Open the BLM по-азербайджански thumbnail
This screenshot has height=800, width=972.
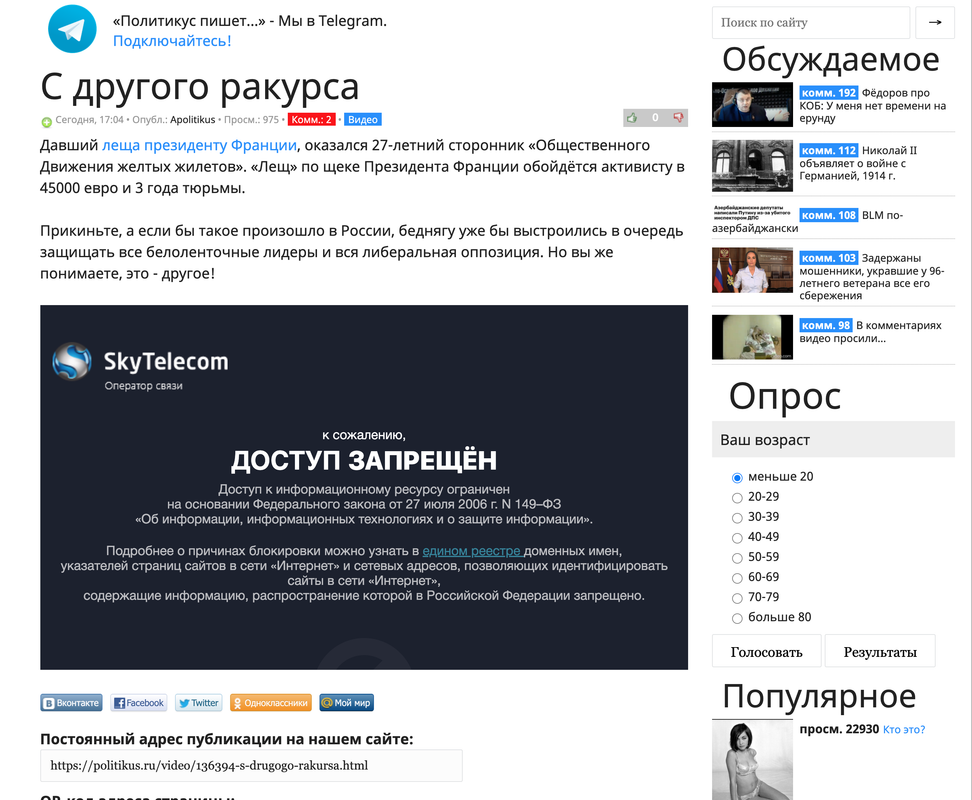(752, 213)
